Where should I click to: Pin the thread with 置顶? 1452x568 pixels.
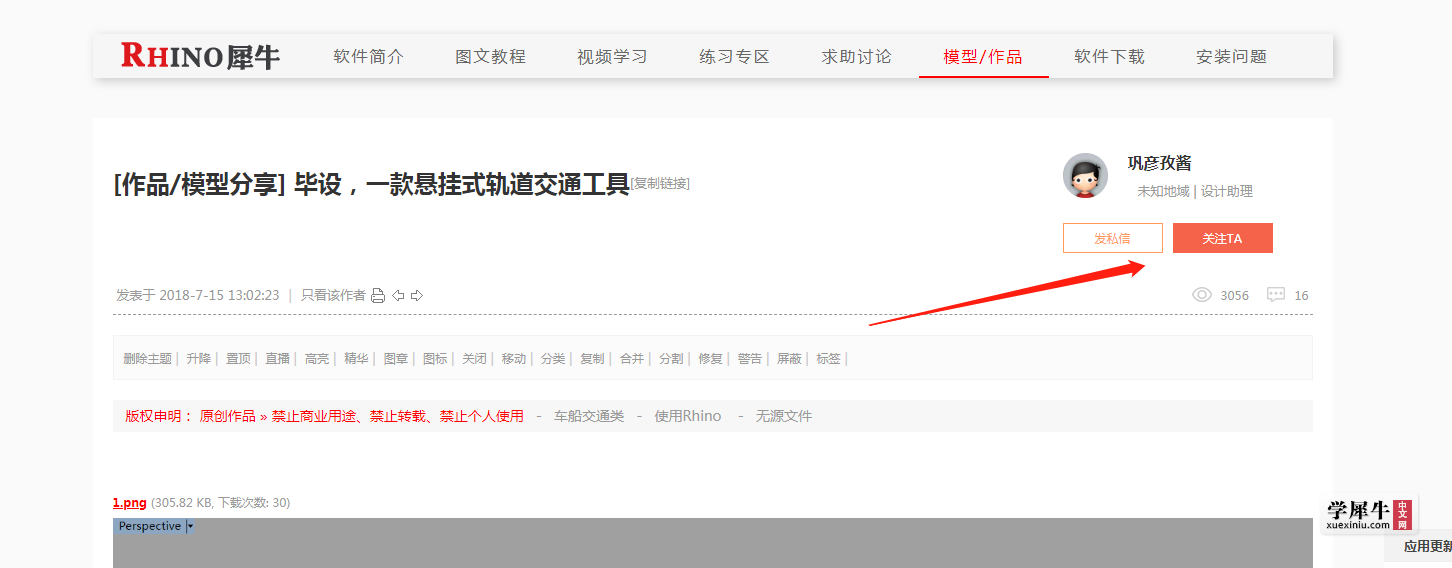(x=238, y=358)
